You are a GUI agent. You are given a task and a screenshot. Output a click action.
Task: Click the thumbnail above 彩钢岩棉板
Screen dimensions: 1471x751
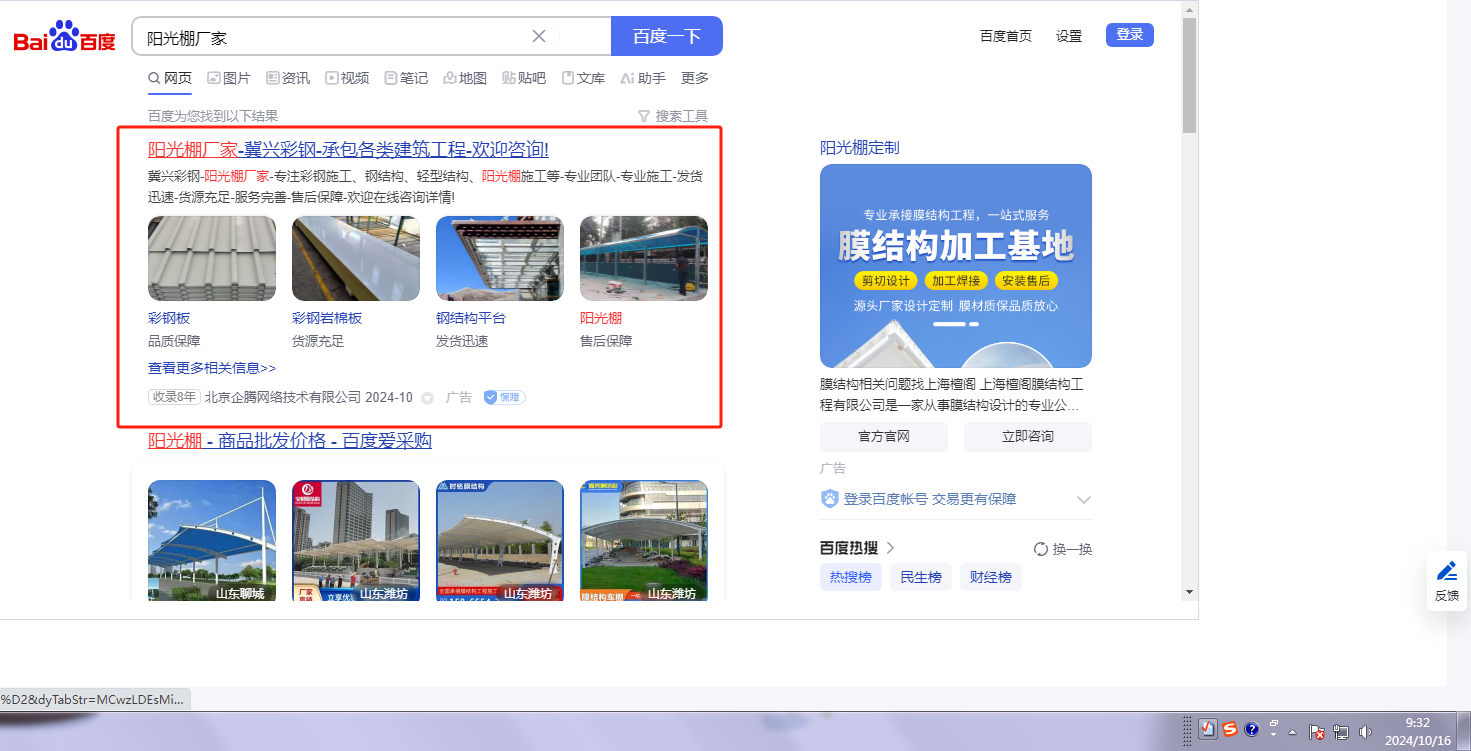point(356,259)
